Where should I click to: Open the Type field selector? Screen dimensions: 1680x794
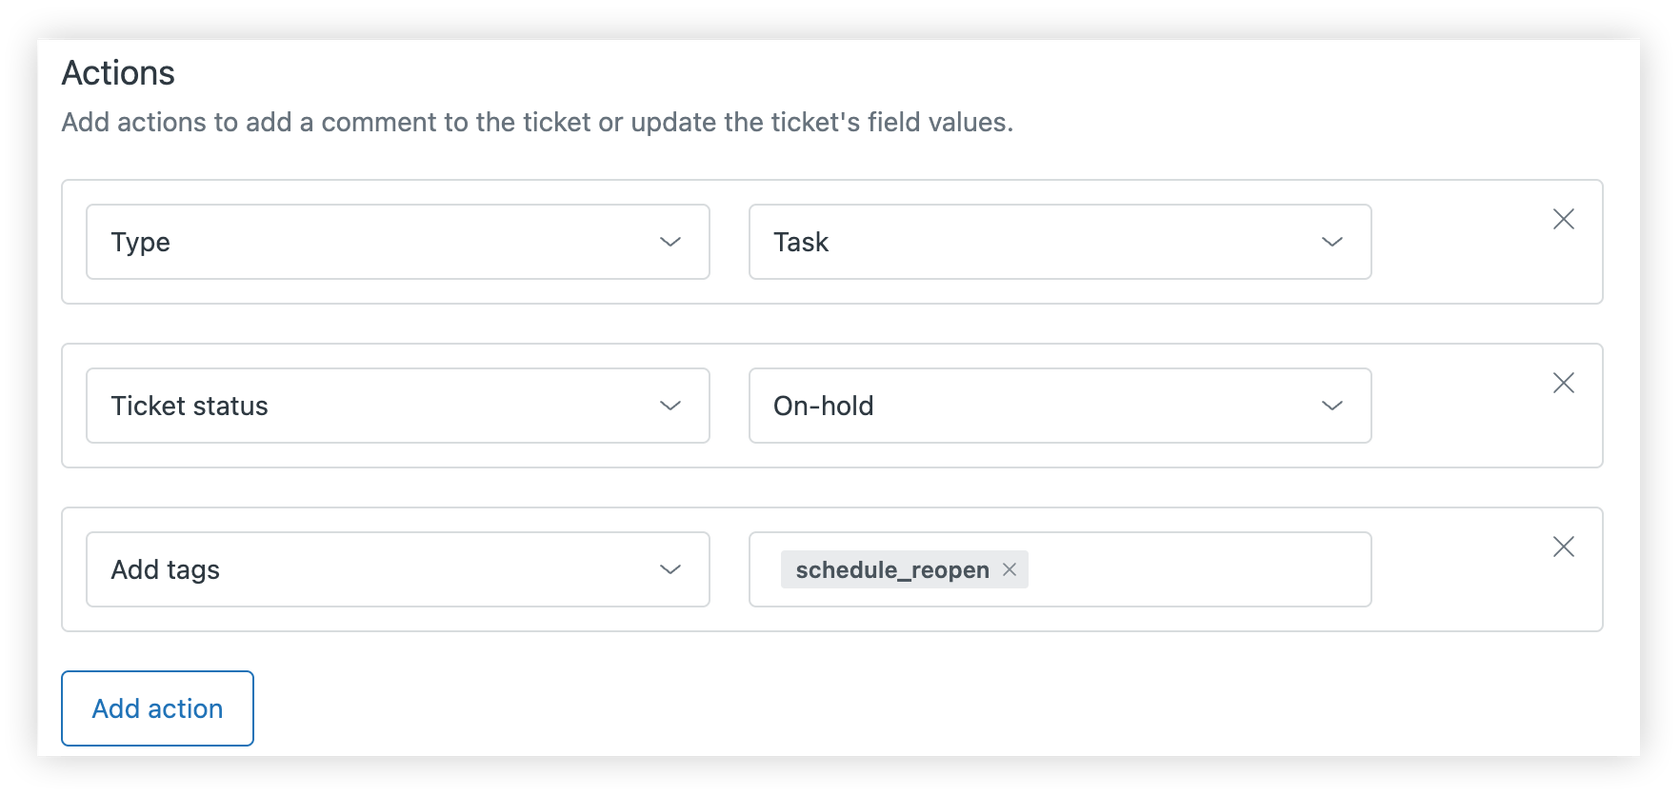[x=397, y=242]
